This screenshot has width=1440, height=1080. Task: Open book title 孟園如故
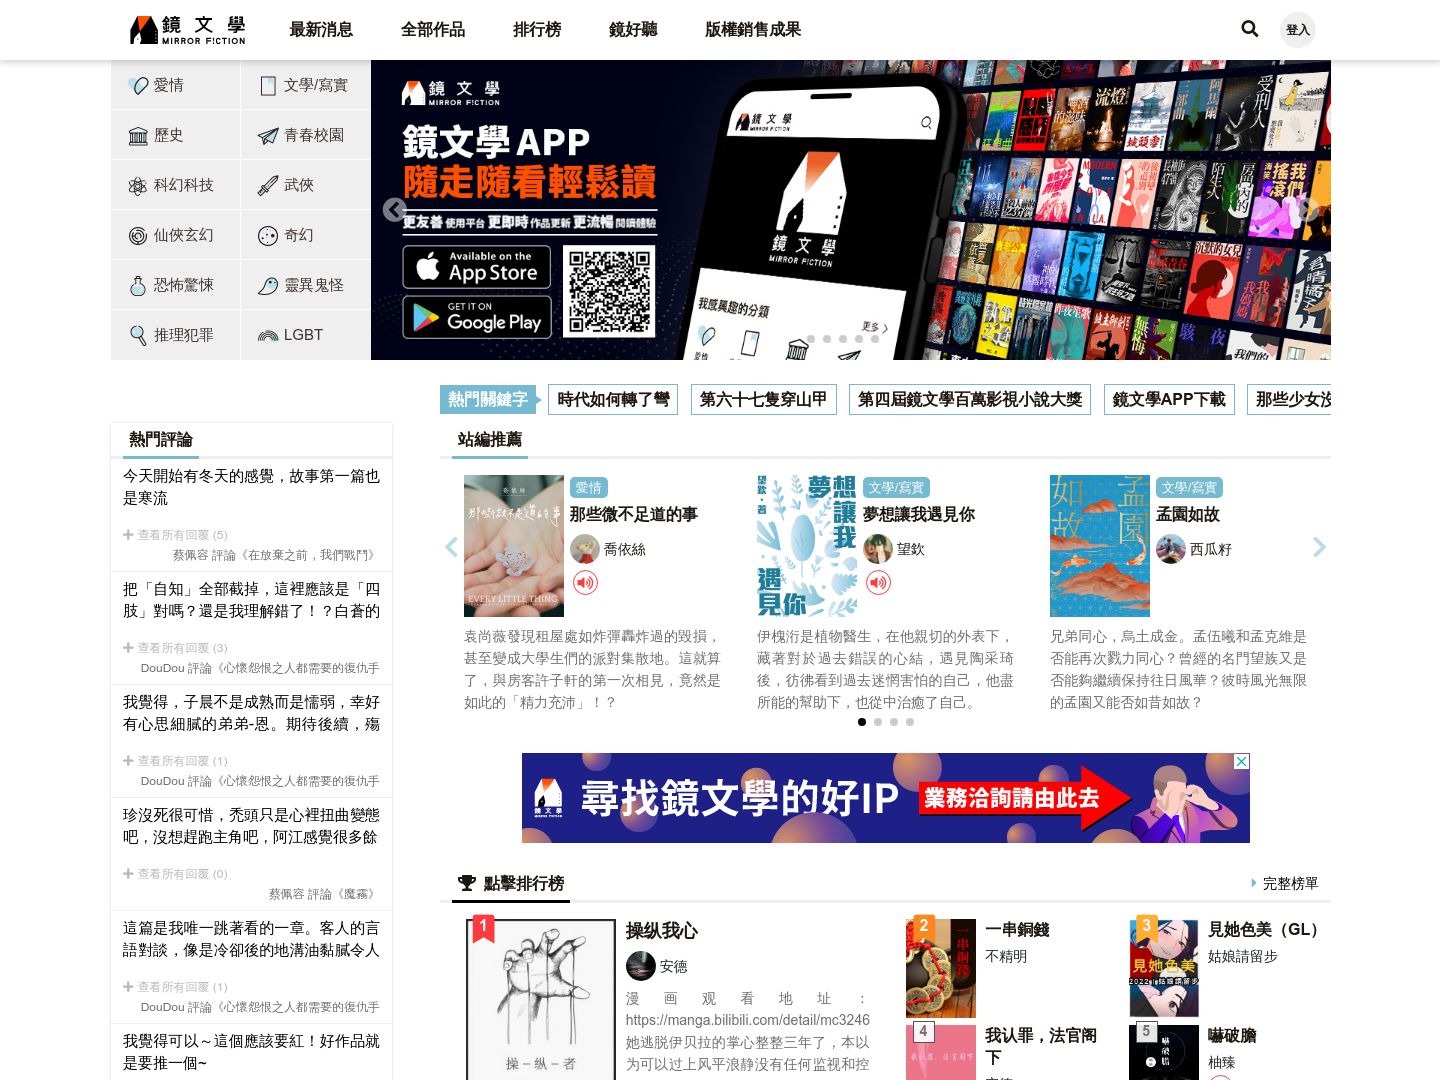pos(1188,514)
